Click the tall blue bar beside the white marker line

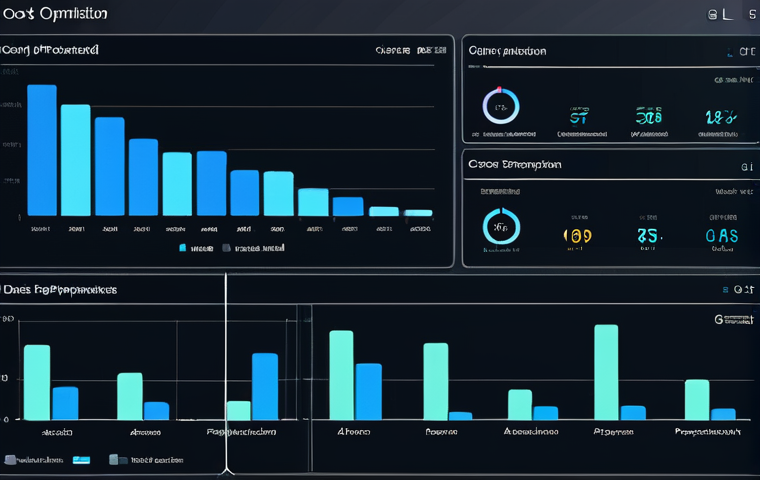pos(265,386)
